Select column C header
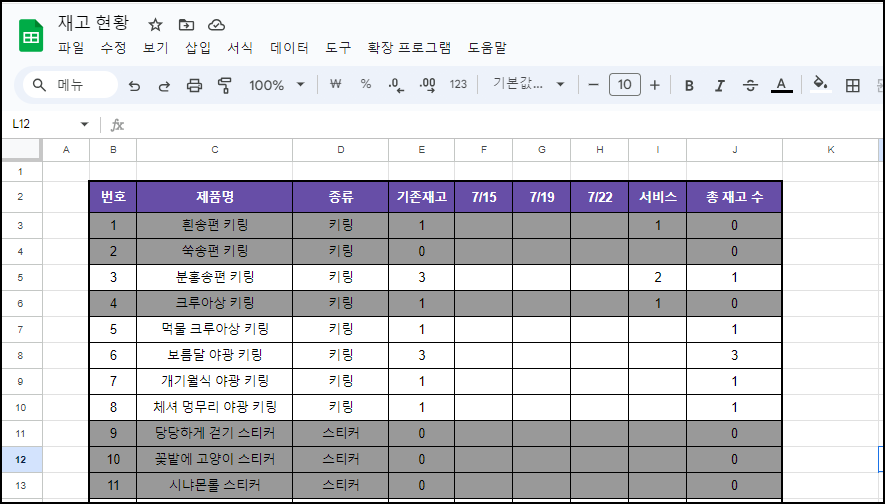This screenshot has height=504, width=885. pos(214,150)
